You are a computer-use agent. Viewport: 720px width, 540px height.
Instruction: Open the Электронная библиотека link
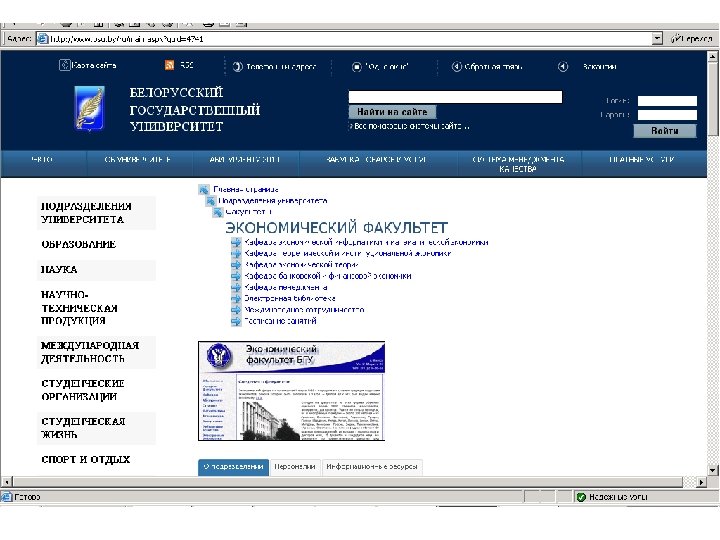[x=290, y=298]
